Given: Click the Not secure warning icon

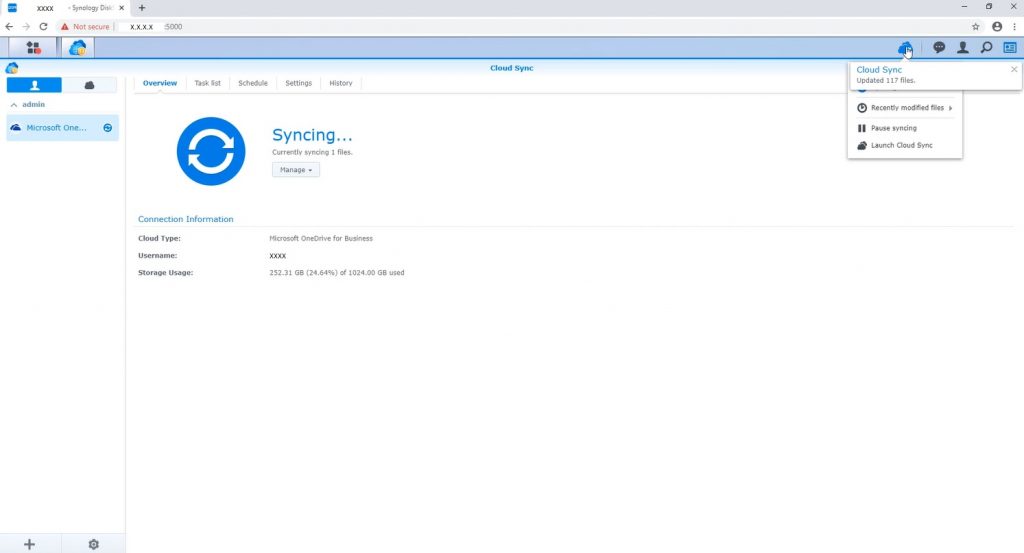Looking at the screenshot, I should coord(65,27).
